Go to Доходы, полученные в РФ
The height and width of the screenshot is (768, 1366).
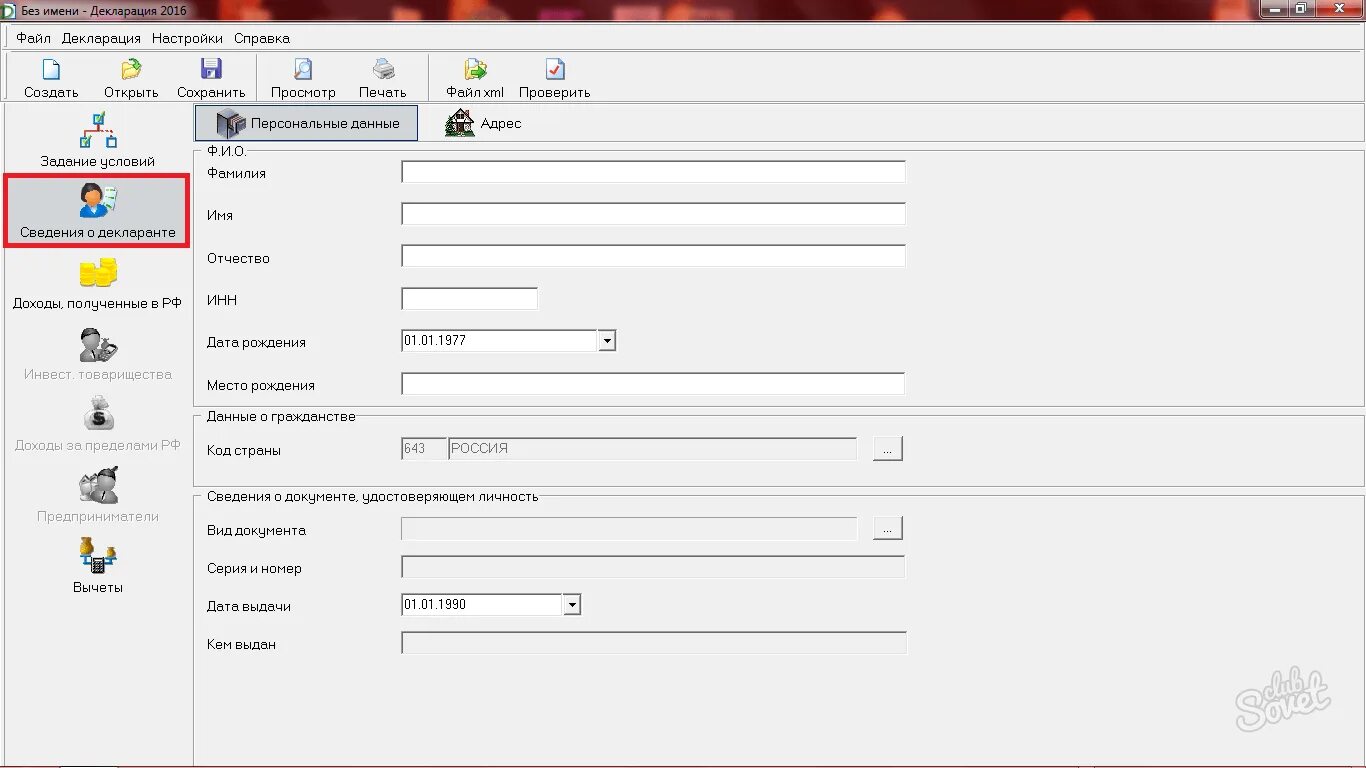pos(97,283)
